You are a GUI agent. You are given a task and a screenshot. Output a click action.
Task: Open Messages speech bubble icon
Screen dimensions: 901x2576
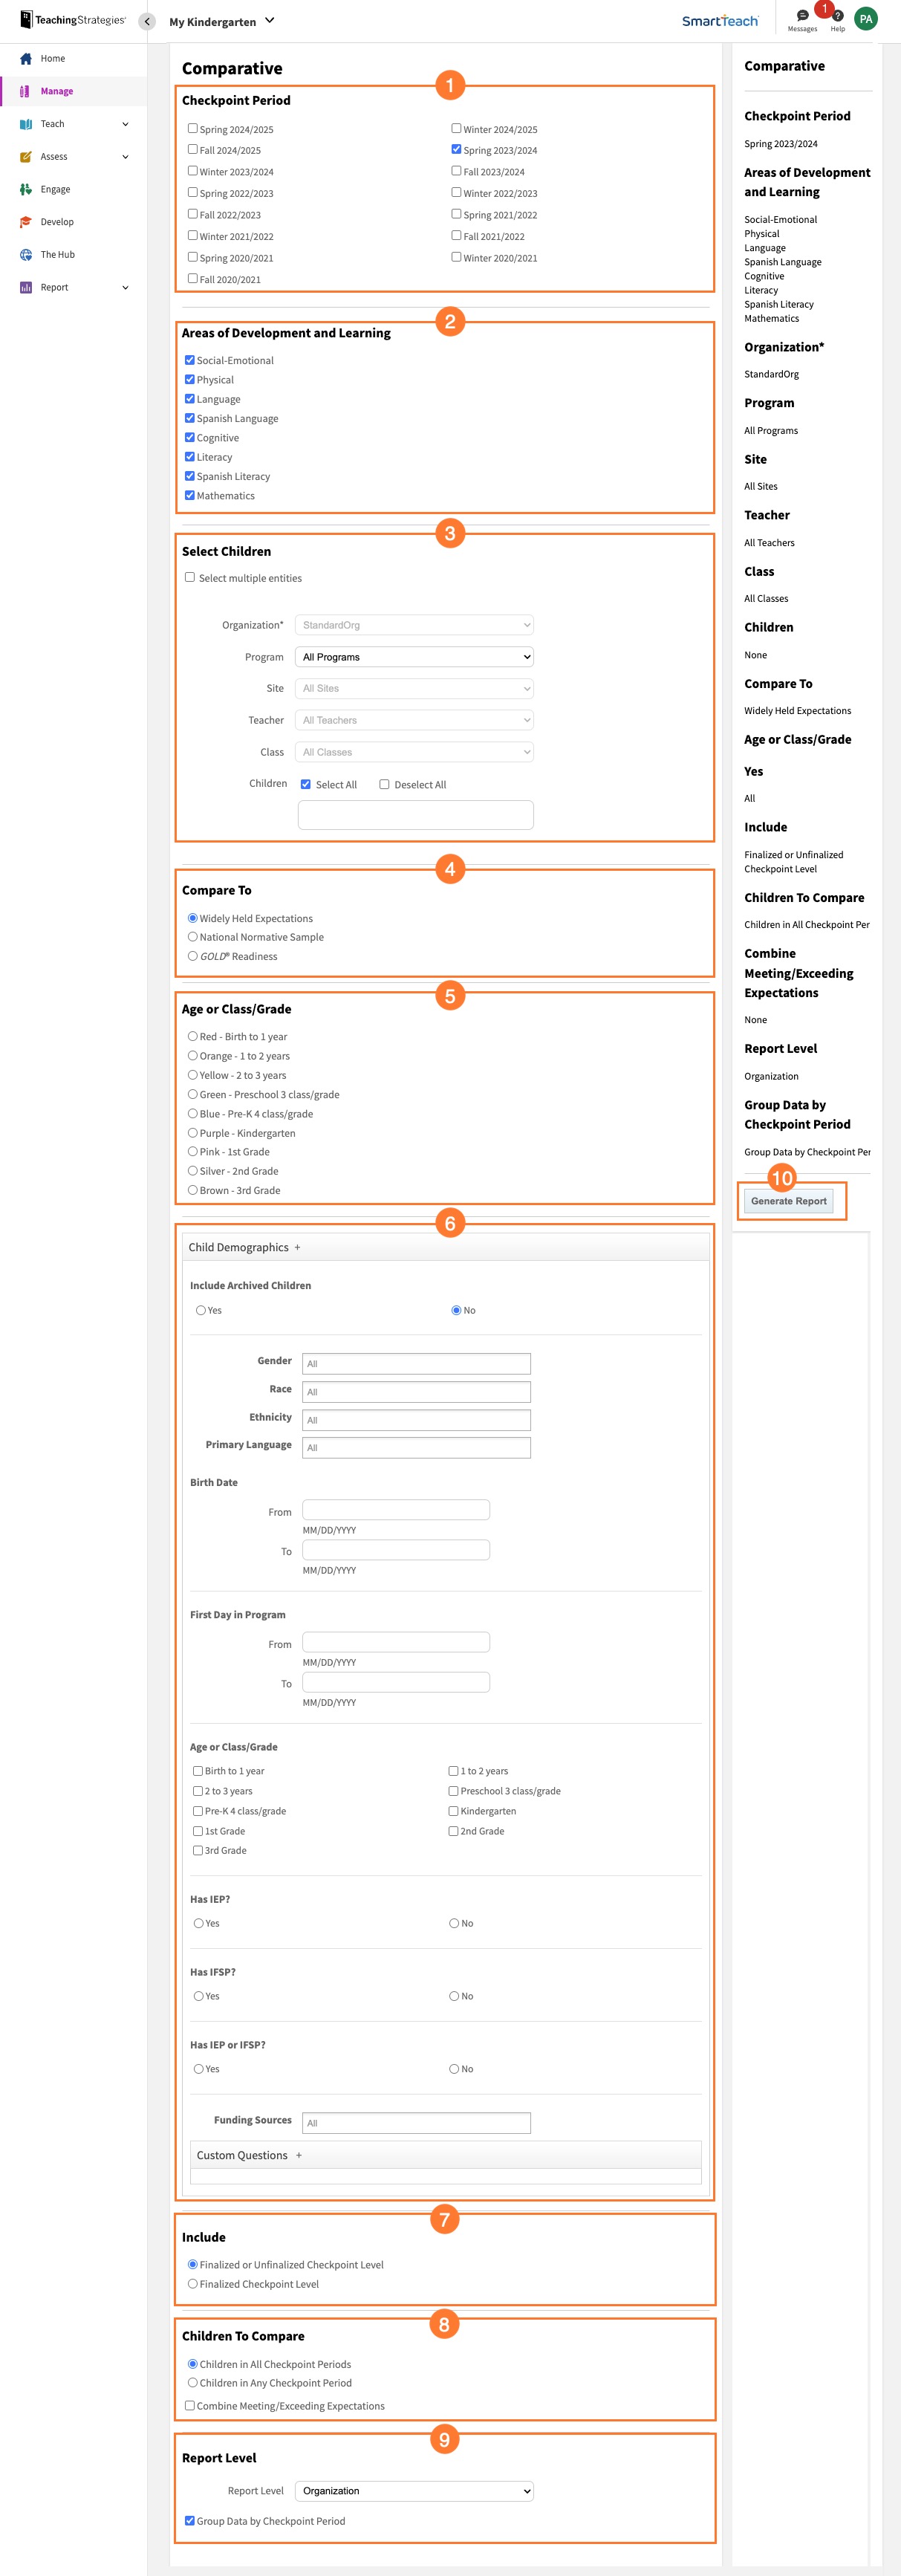(802, 16)
